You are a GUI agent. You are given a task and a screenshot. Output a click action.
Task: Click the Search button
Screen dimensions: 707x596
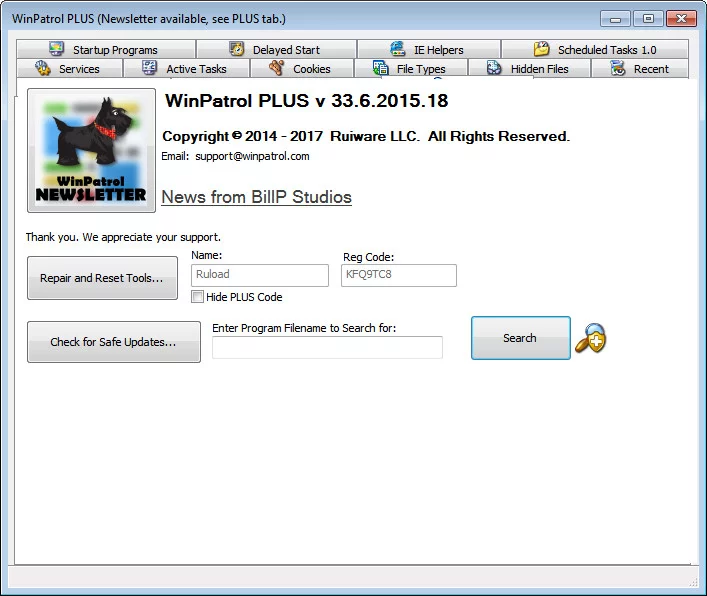click(521, 338)
